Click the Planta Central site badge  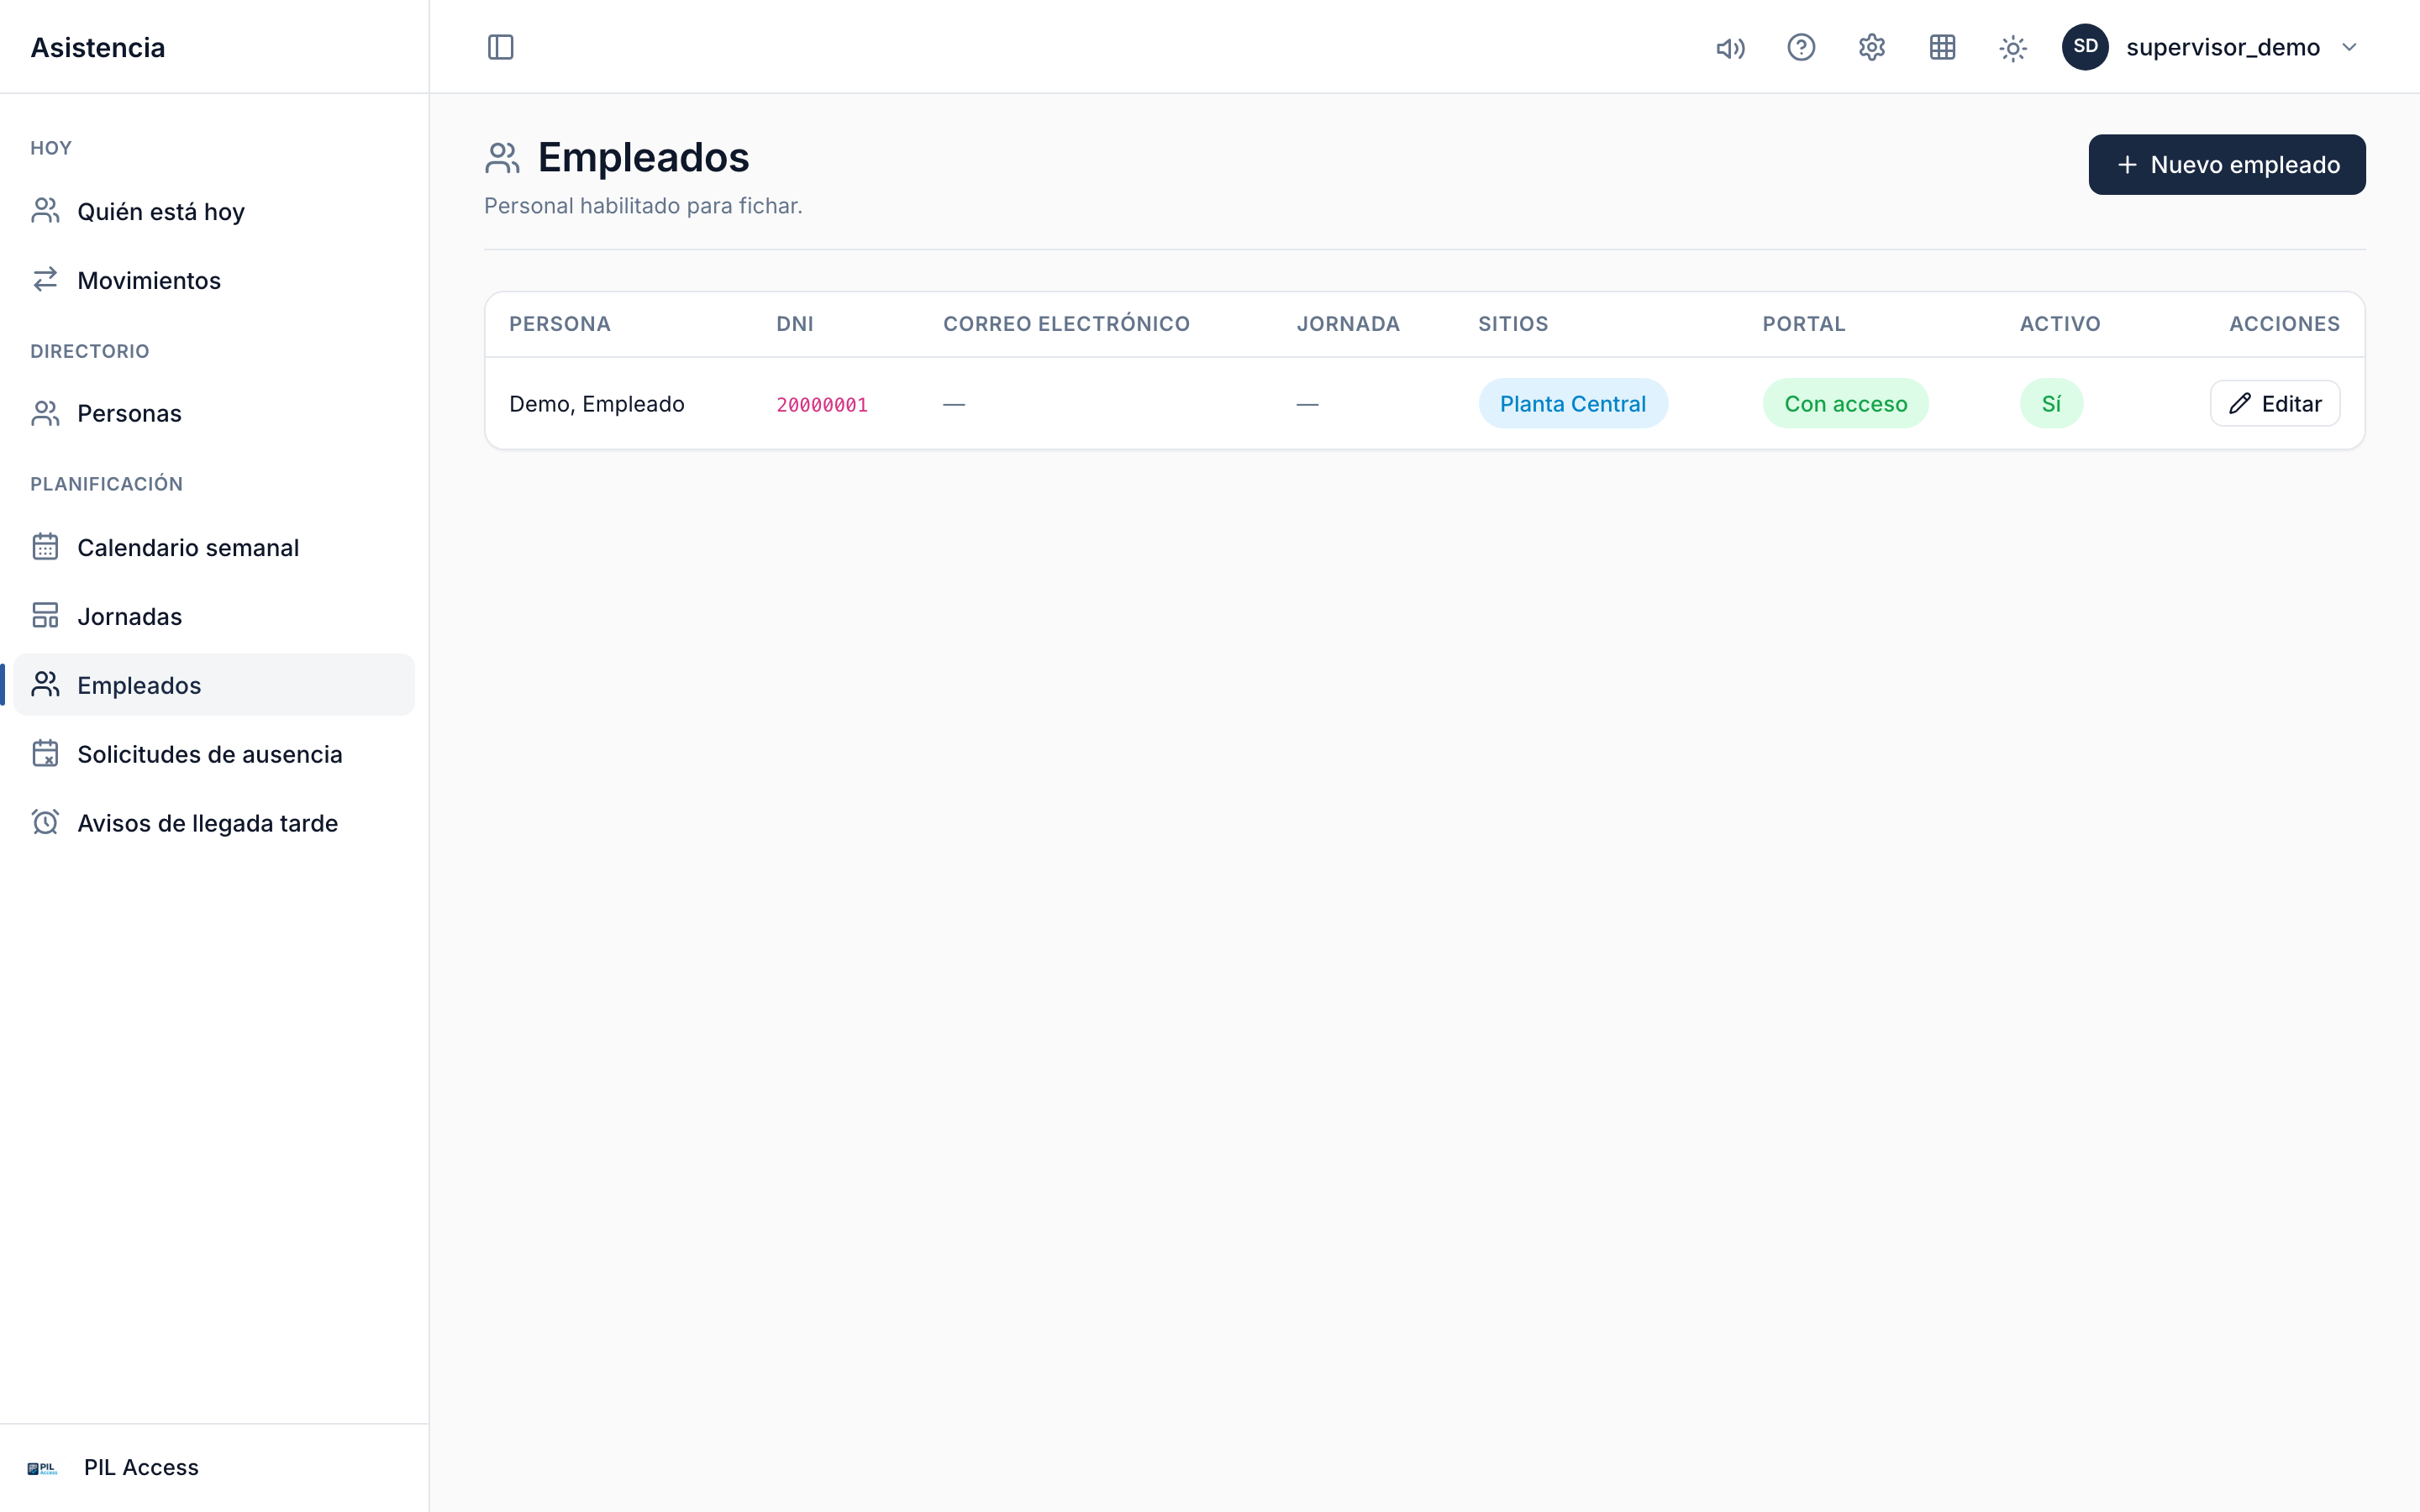tap(1573, 403)
